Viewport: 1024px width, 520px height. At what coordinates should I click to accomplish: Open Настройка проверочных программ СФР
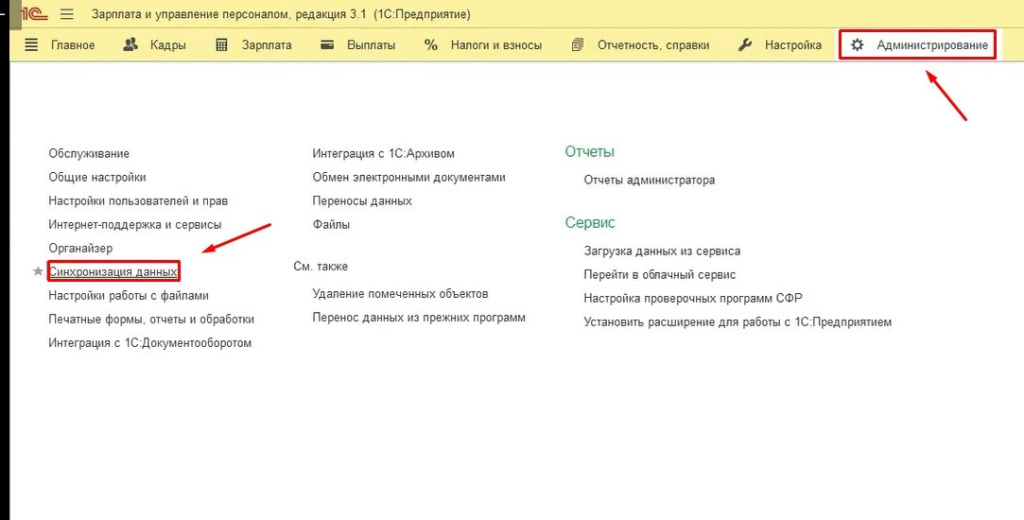tap(693, 298)
